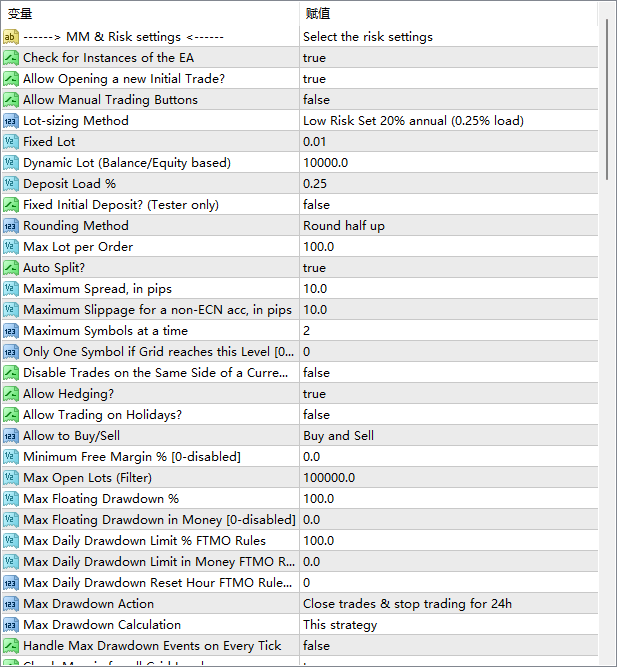This screenshot has height=667, width=617.
Task: Click the icon next to Allow Hedging?
Action: pyautogui.click(x=11, y=394)
